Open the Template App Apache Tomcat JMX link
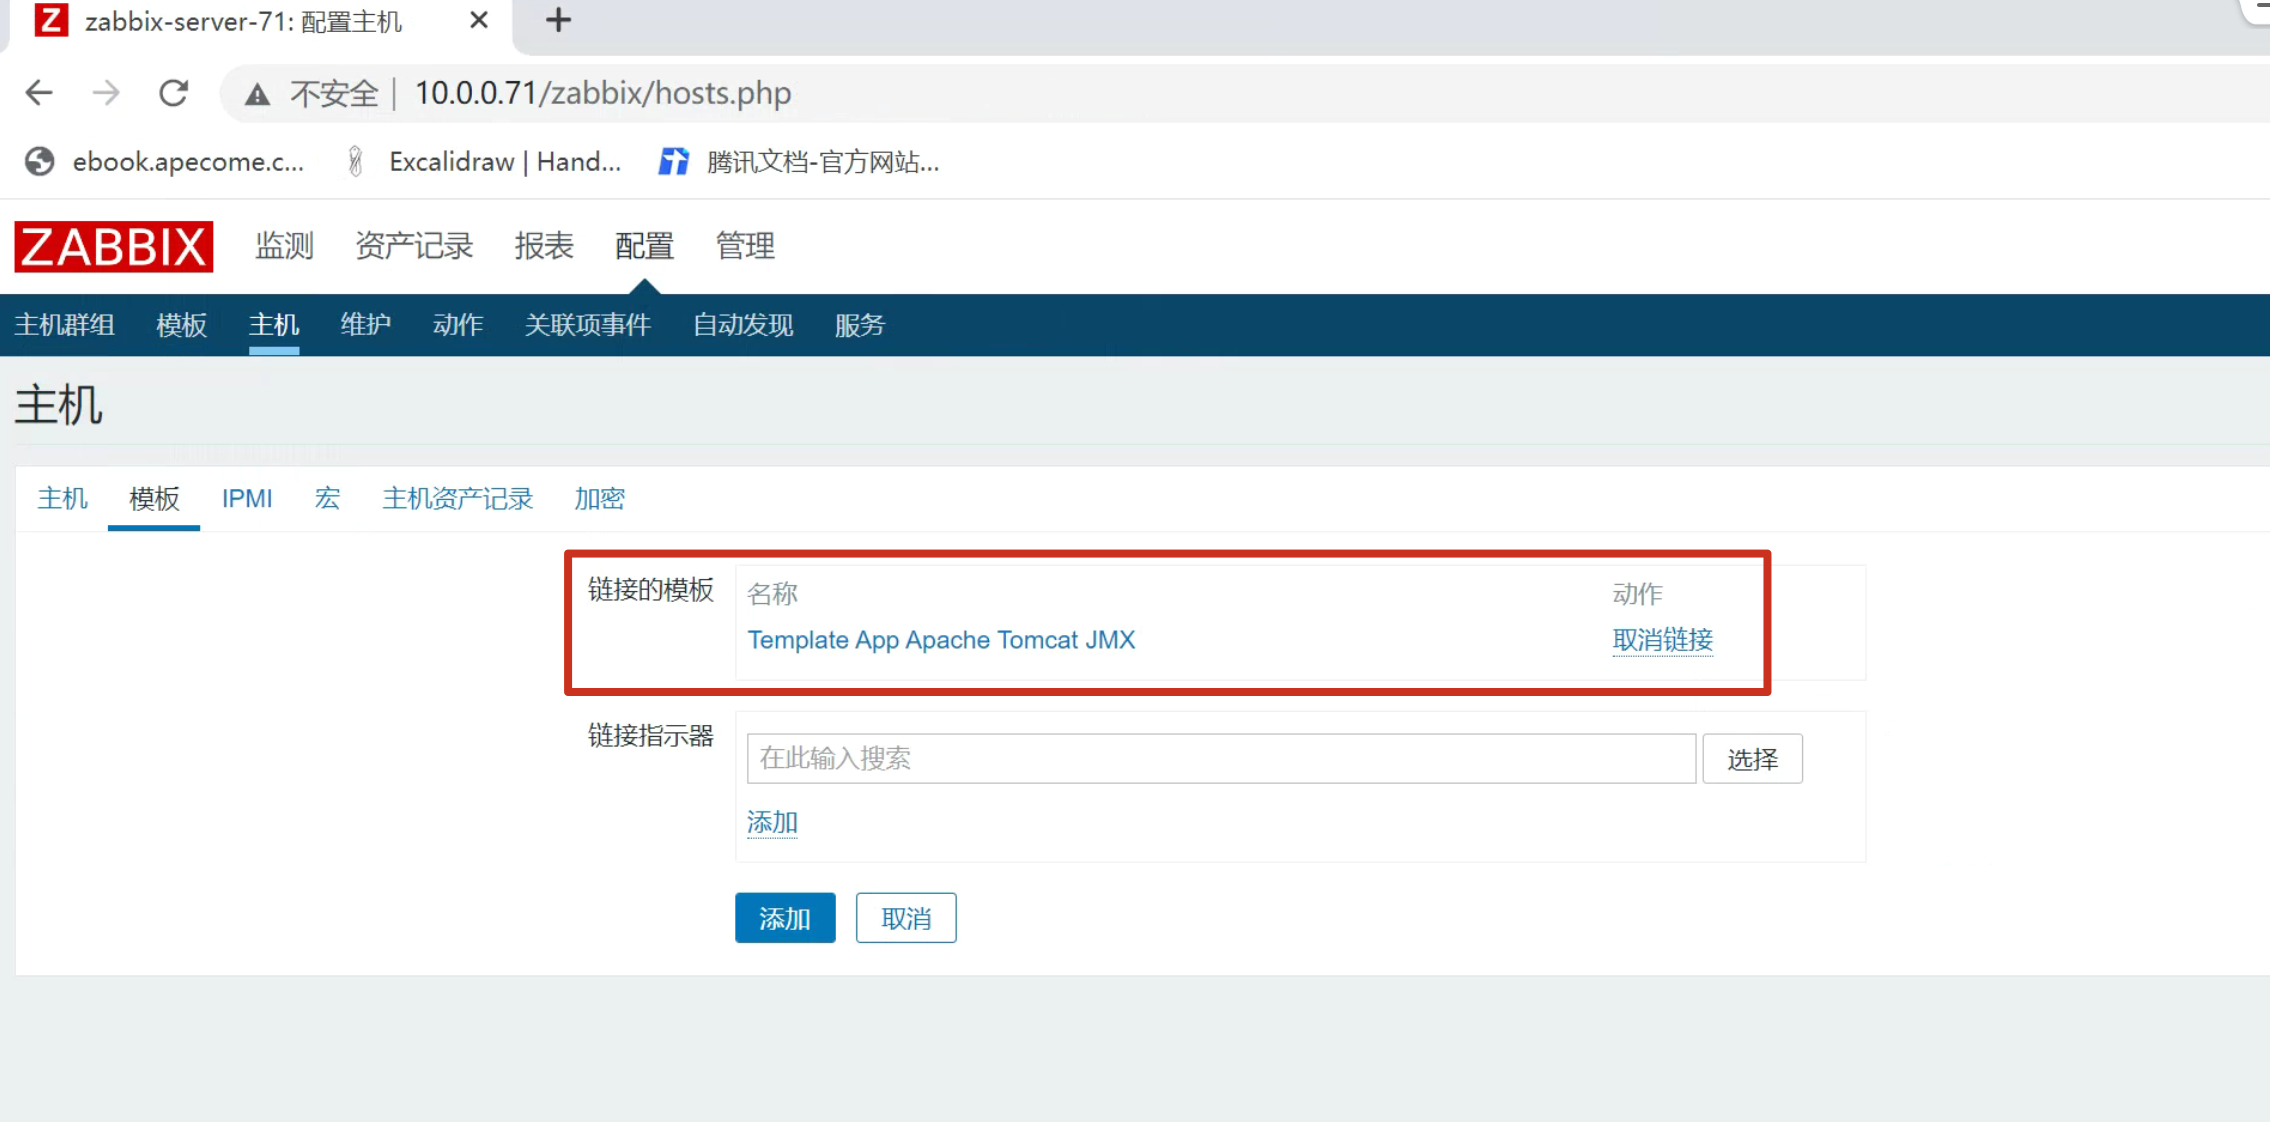The image size is (2270, 1122). 941,640
